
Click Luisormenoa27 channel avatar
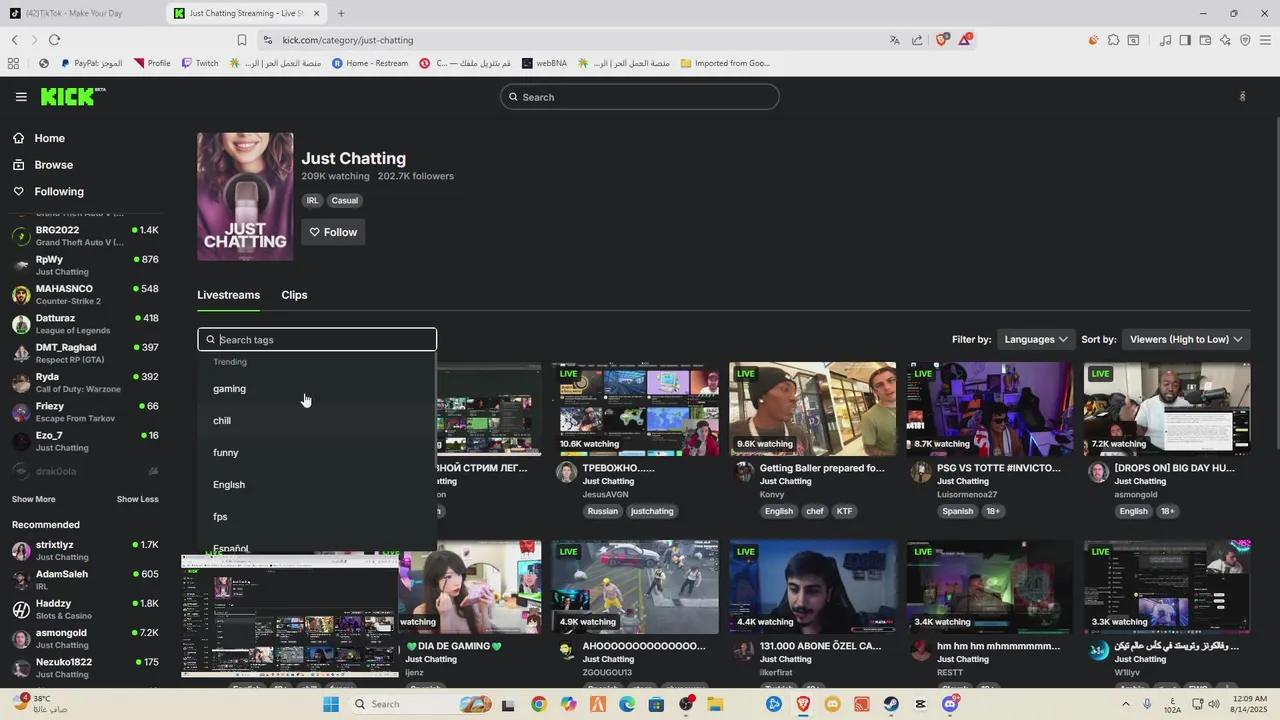(x=921, y=473)
